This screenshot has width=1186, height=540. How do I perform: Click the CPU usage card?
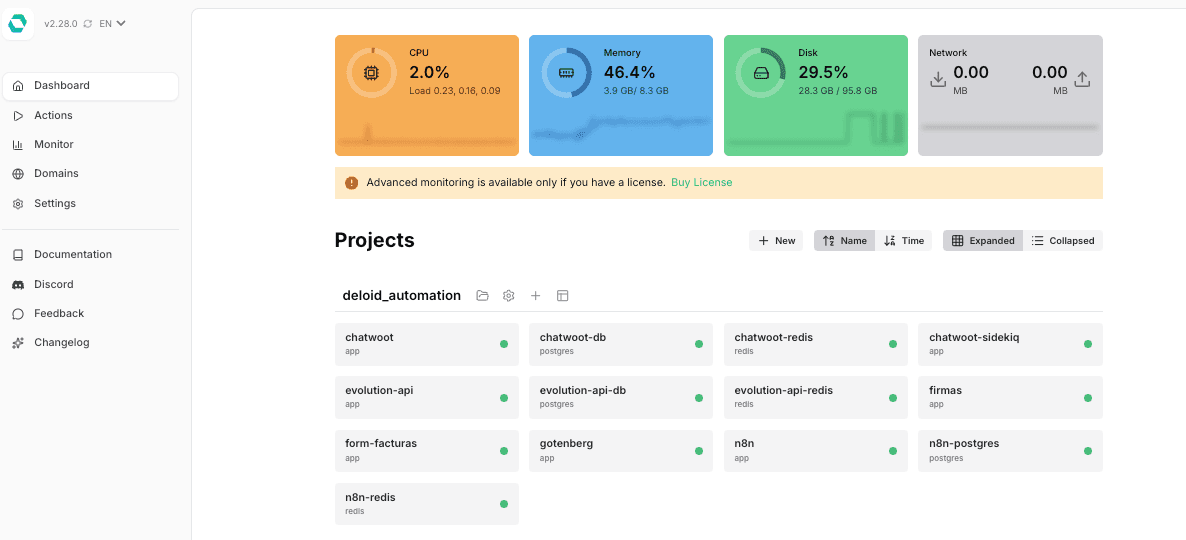pos(427,95)
